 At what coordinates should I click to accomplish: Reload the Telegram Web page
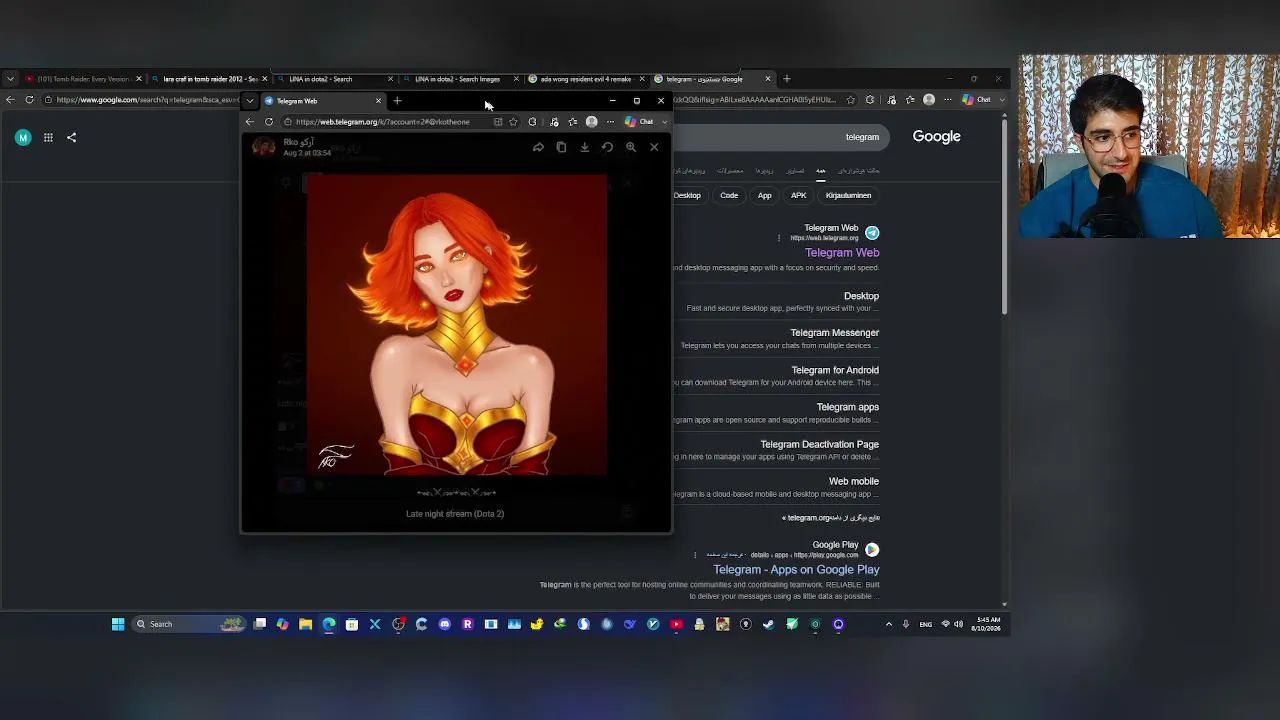[269, 122]
